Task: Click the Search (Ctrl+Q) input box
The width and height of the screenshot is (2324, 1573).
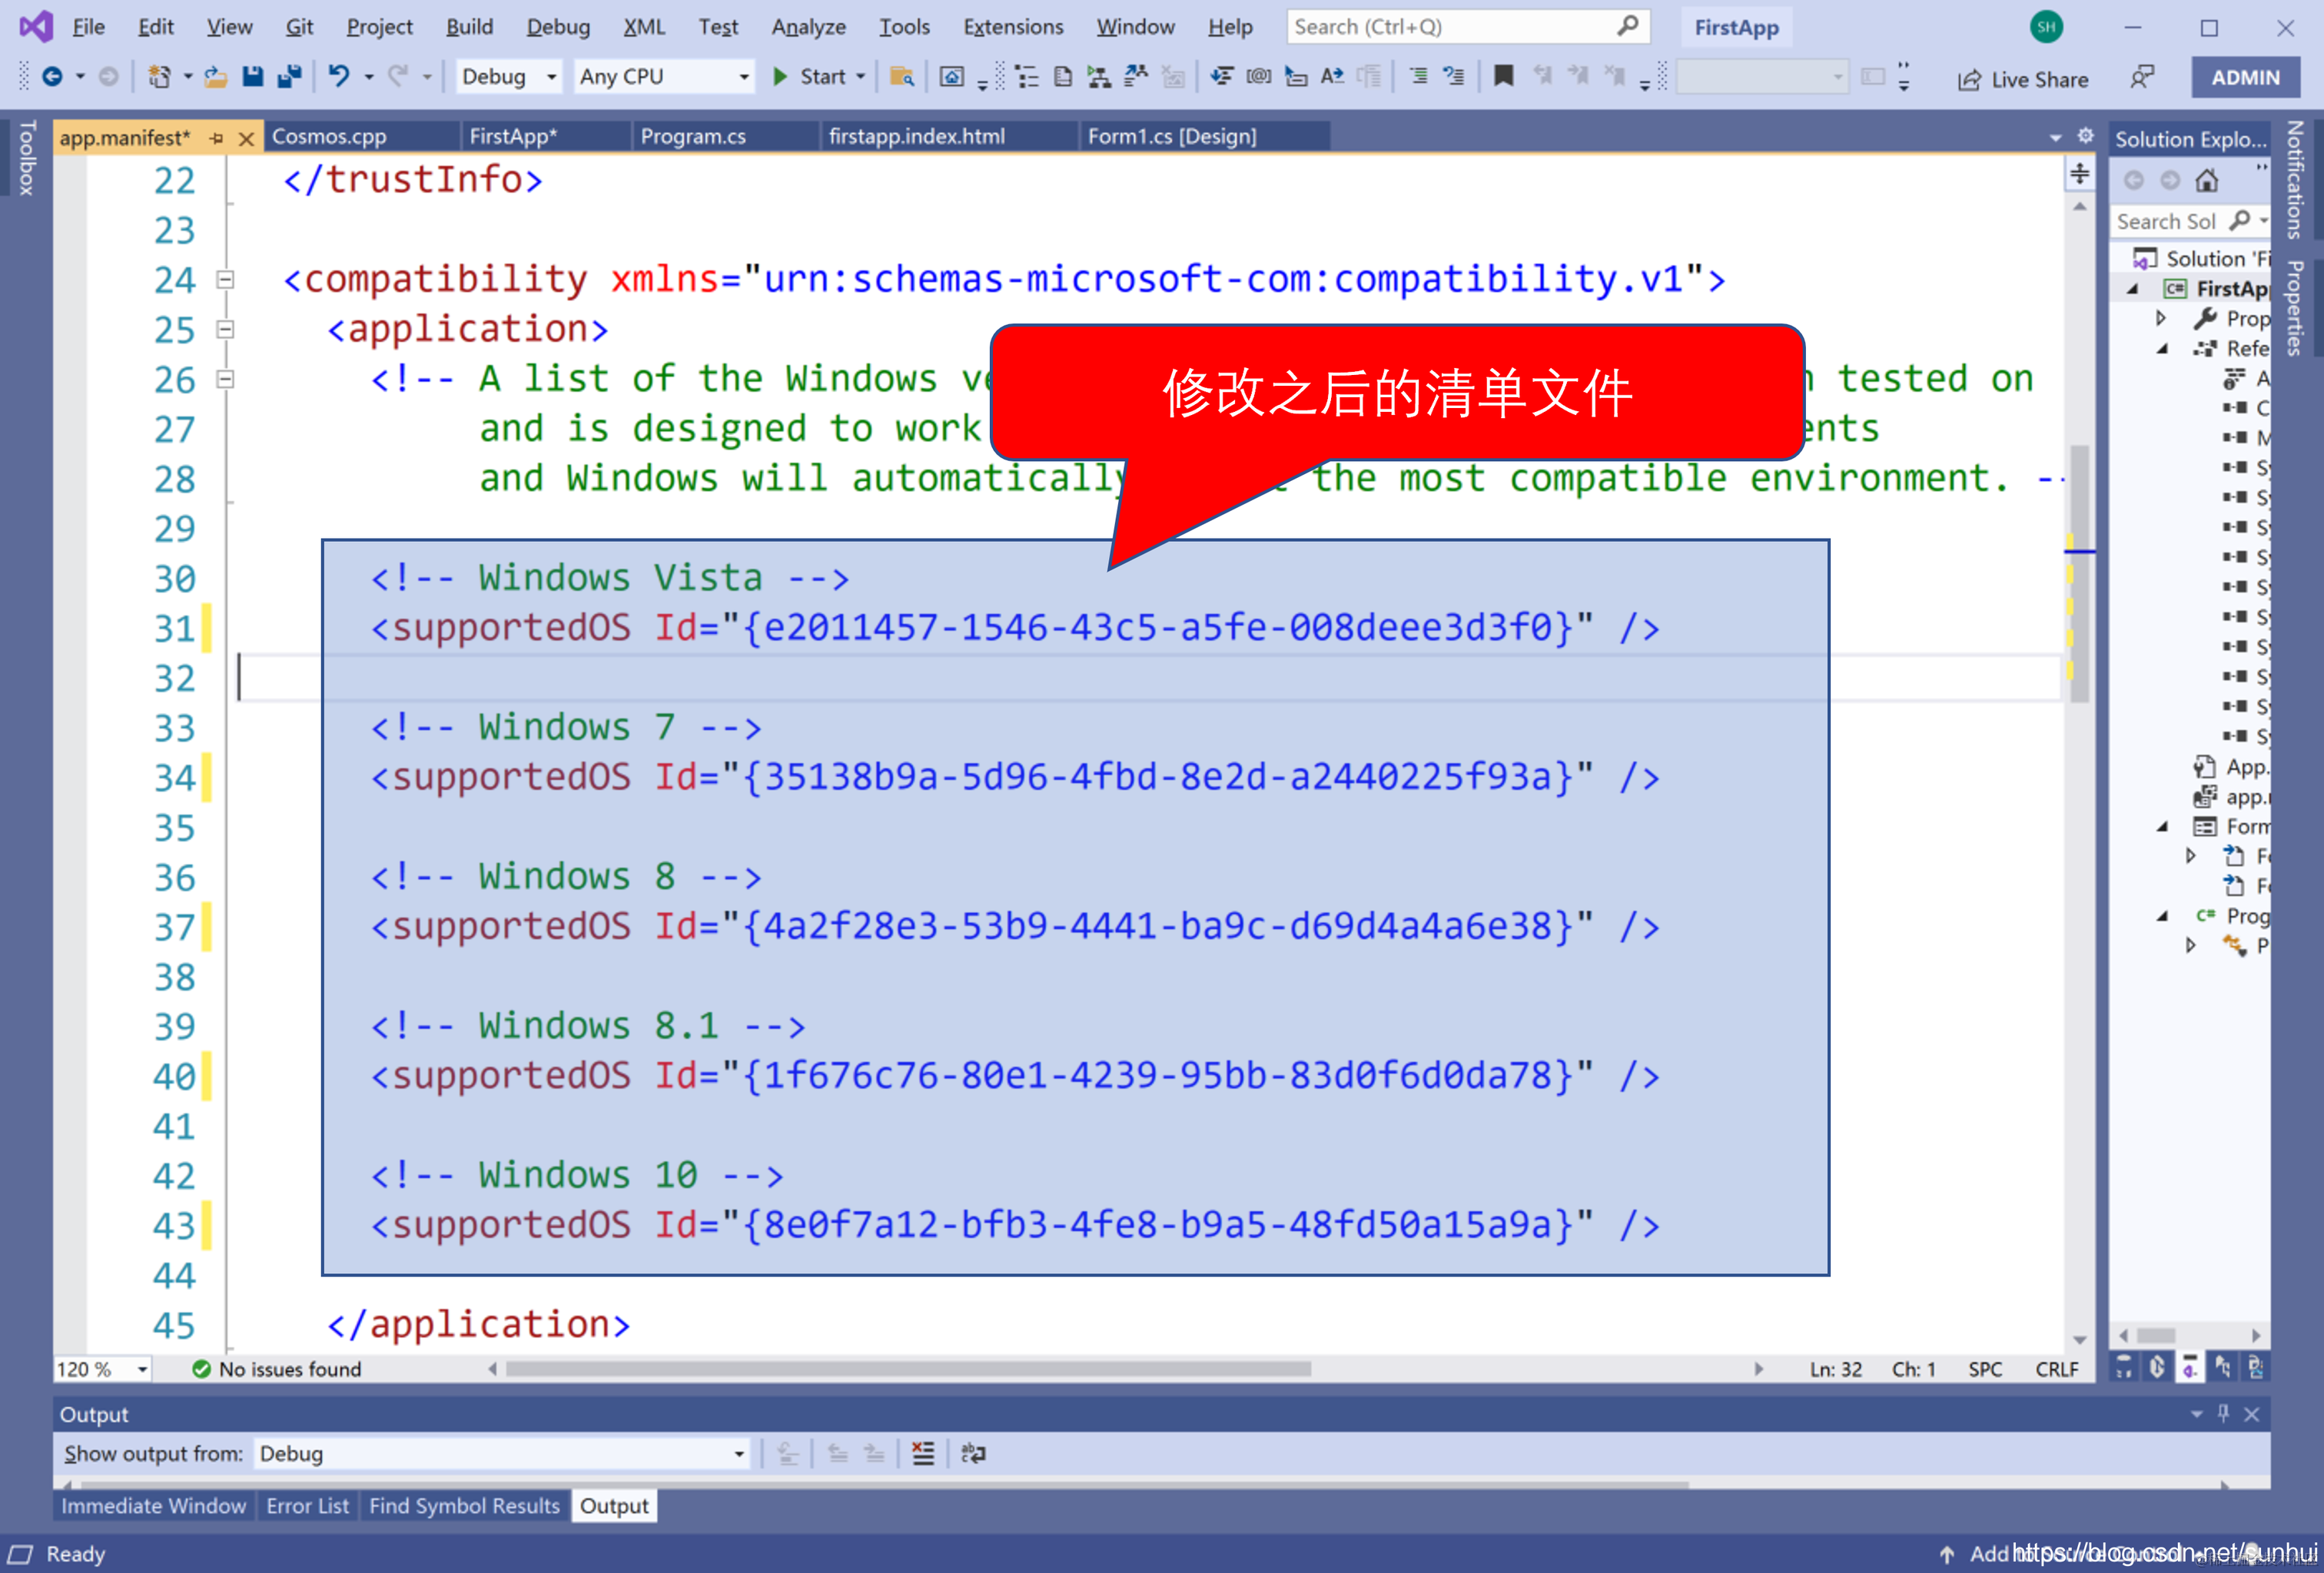Action: click(1450, 27)
